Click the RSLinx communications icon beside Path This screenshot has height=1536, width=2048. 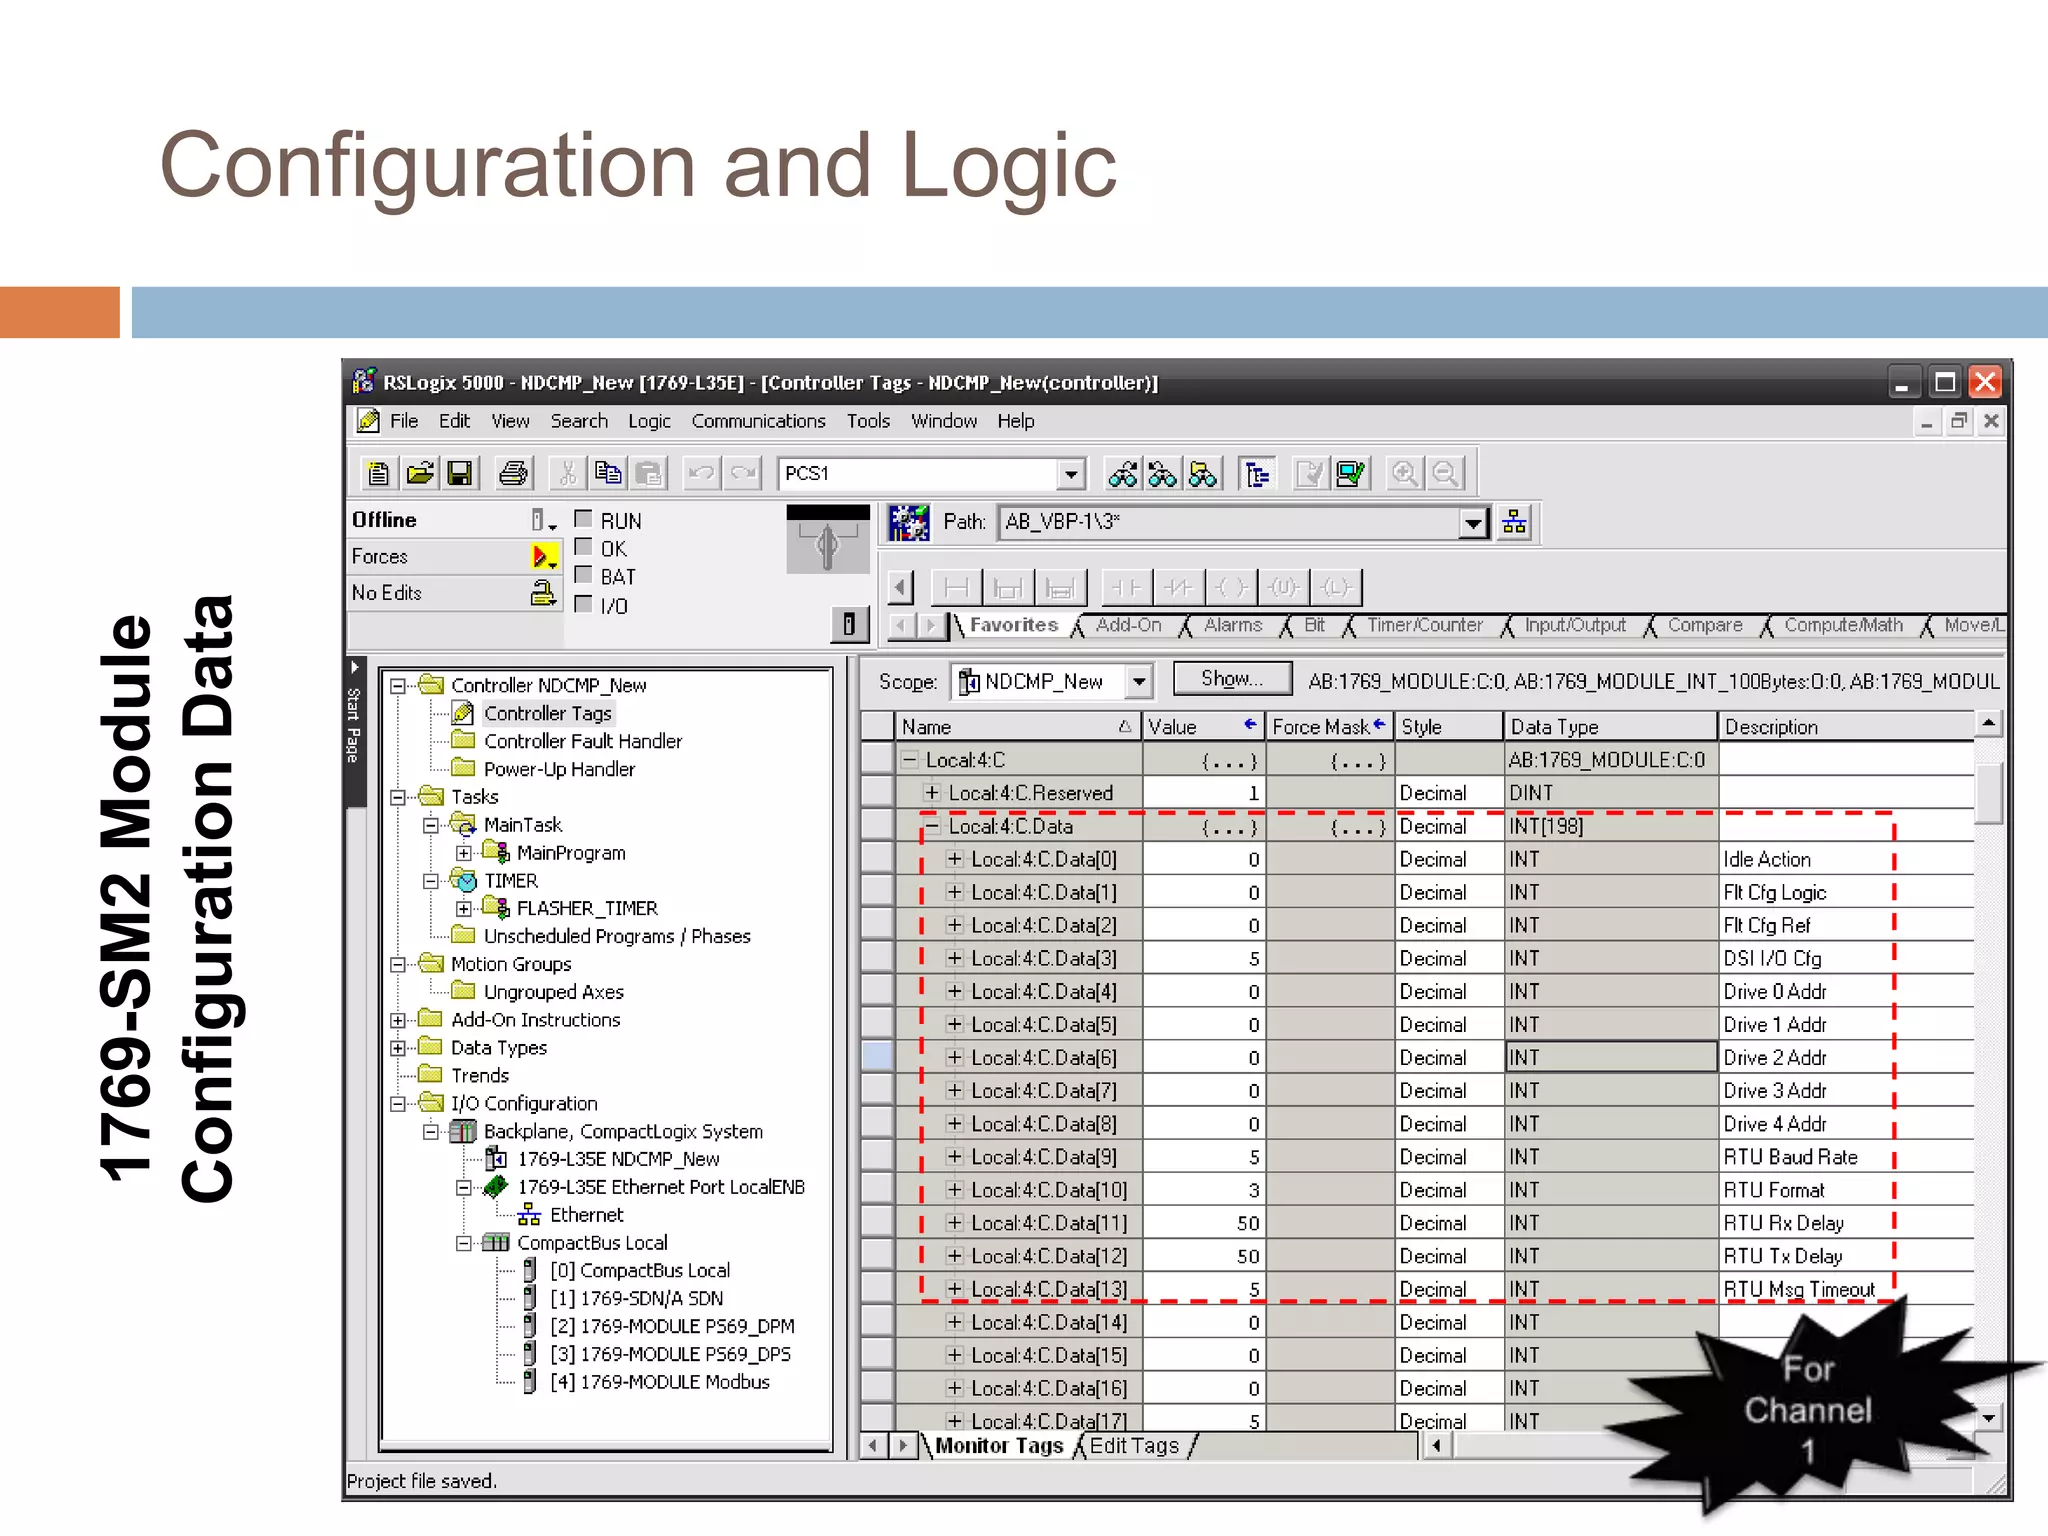click(909, 522)
